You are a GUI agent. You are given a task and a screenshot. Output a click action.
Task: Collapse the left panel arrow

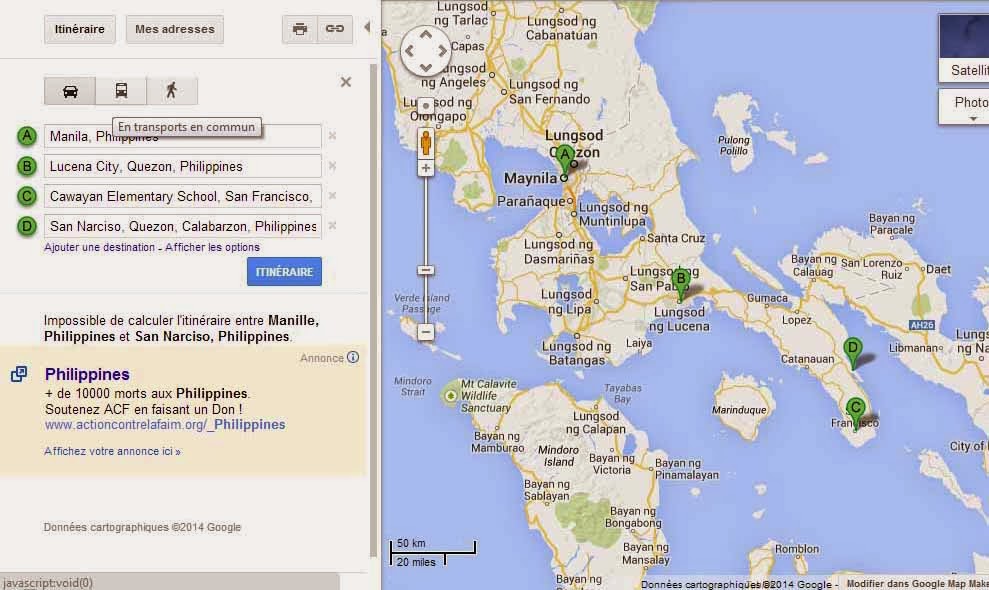(367, 27)
